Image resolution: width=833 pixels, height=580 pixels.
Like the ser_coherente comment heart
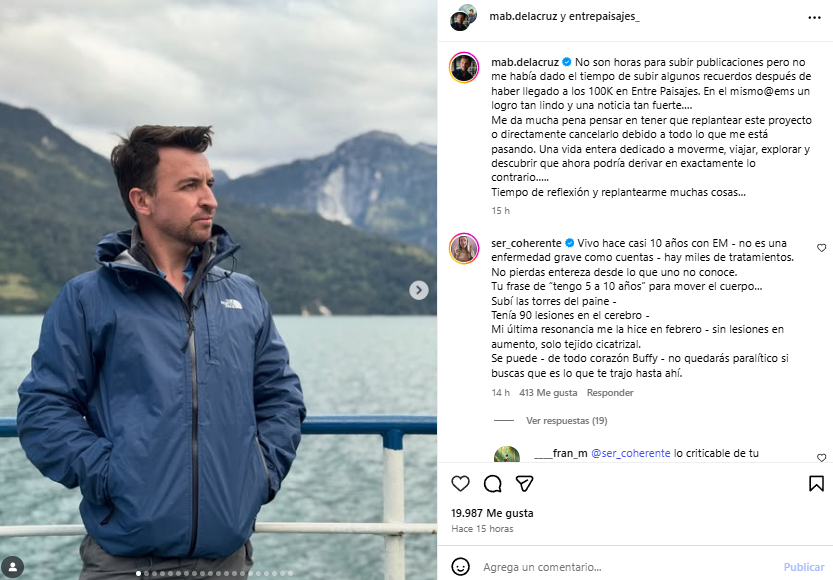click(x=821, y=248)
